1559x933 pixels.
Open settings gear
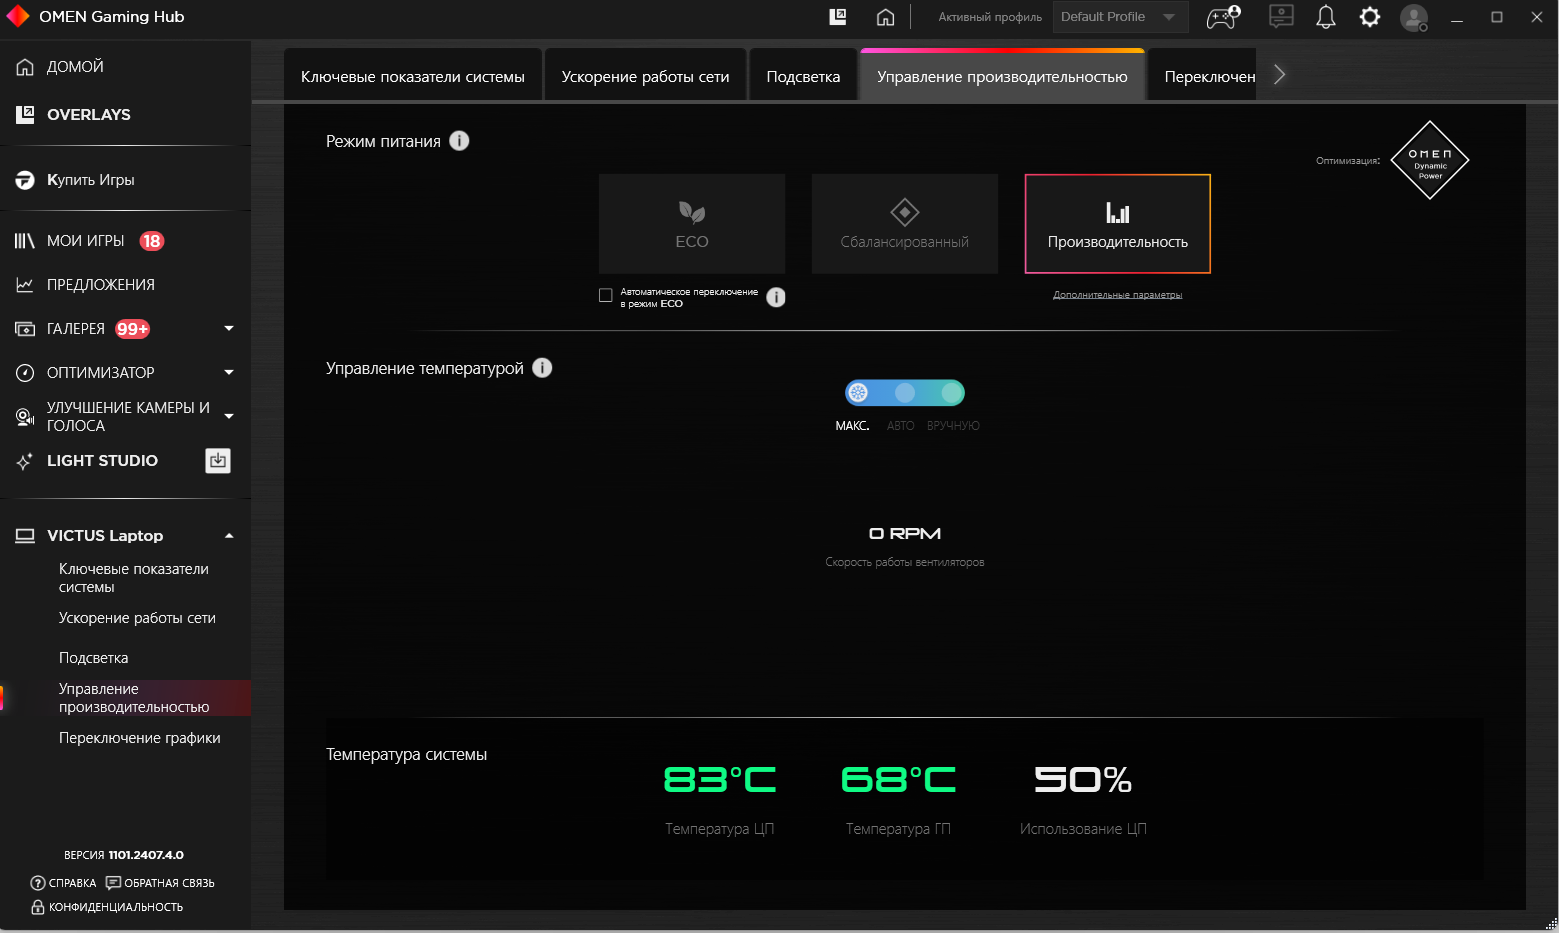coord(1370,17)
